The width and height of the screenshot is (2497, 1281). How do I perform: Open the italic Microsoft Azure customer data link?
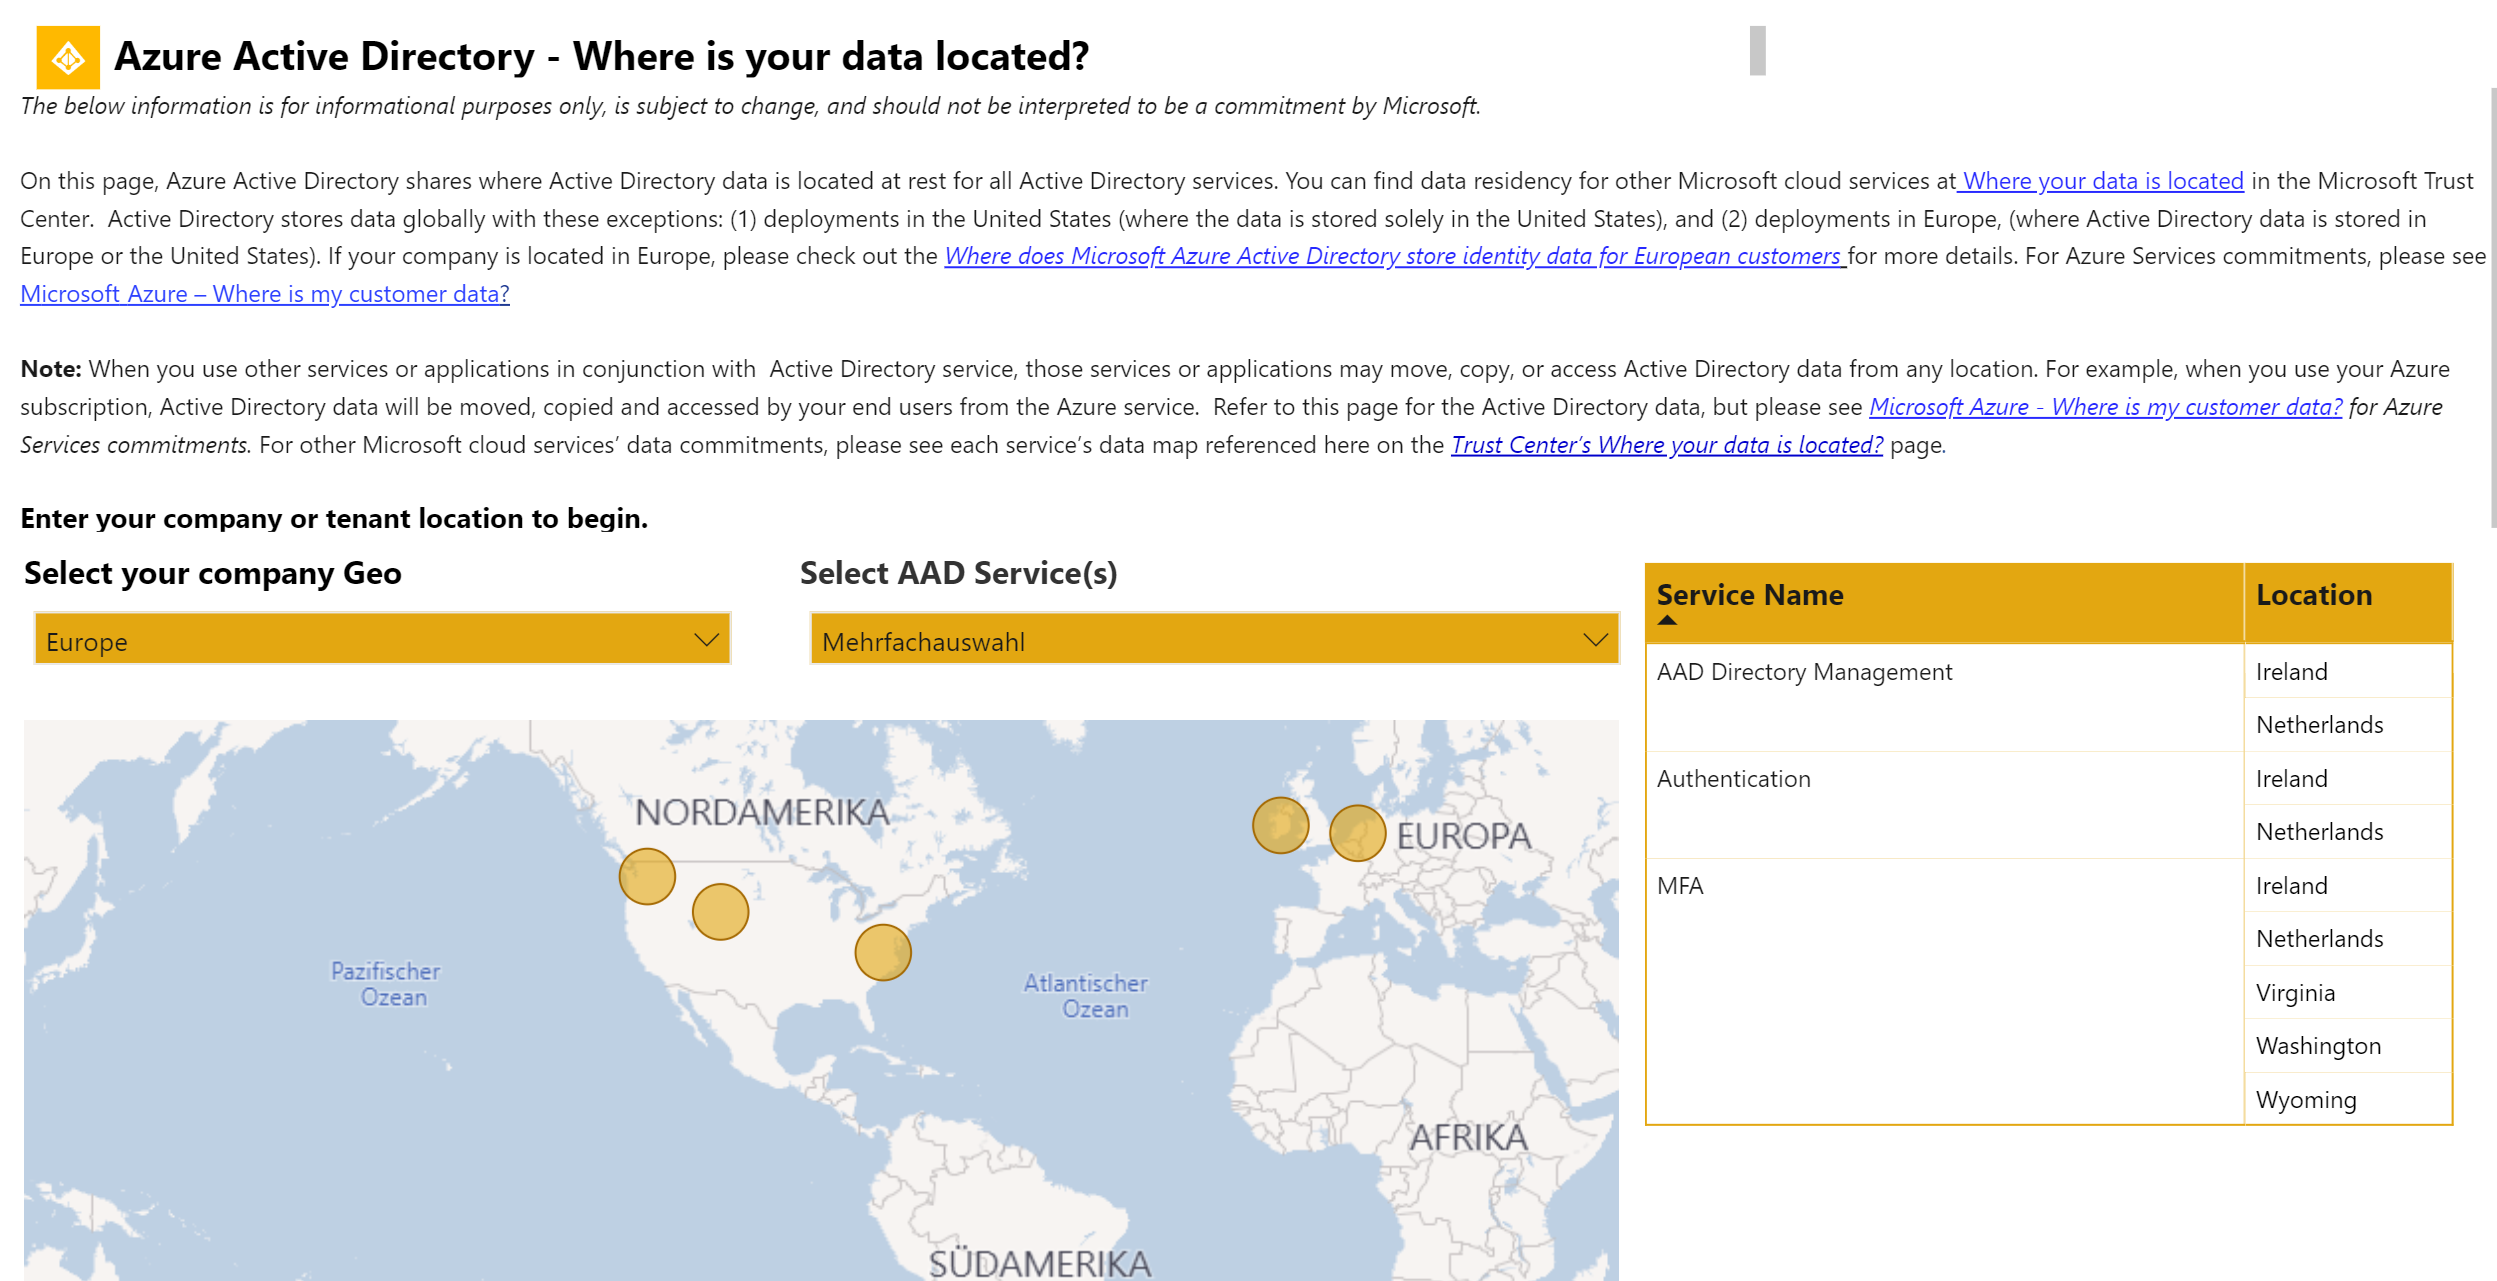coord(2105,408)
